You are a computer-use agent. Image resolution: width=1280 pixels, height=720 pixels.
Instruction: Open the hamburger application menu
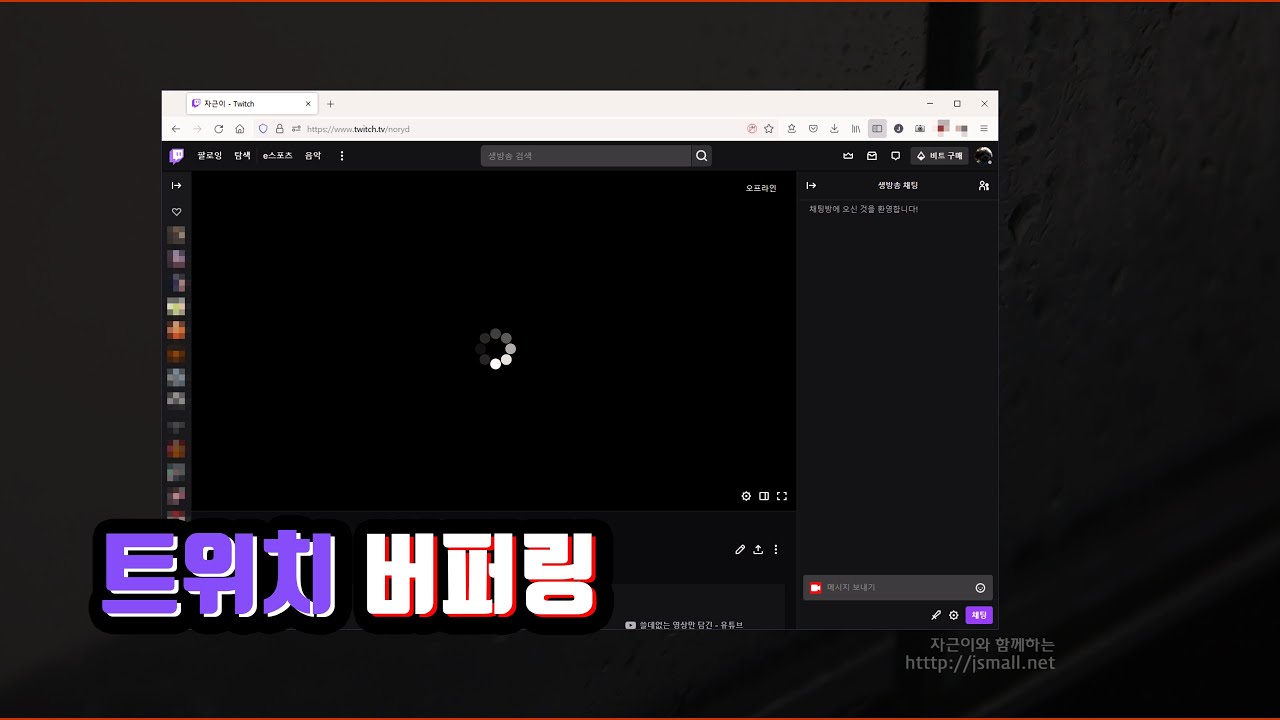tap(984, 129)
